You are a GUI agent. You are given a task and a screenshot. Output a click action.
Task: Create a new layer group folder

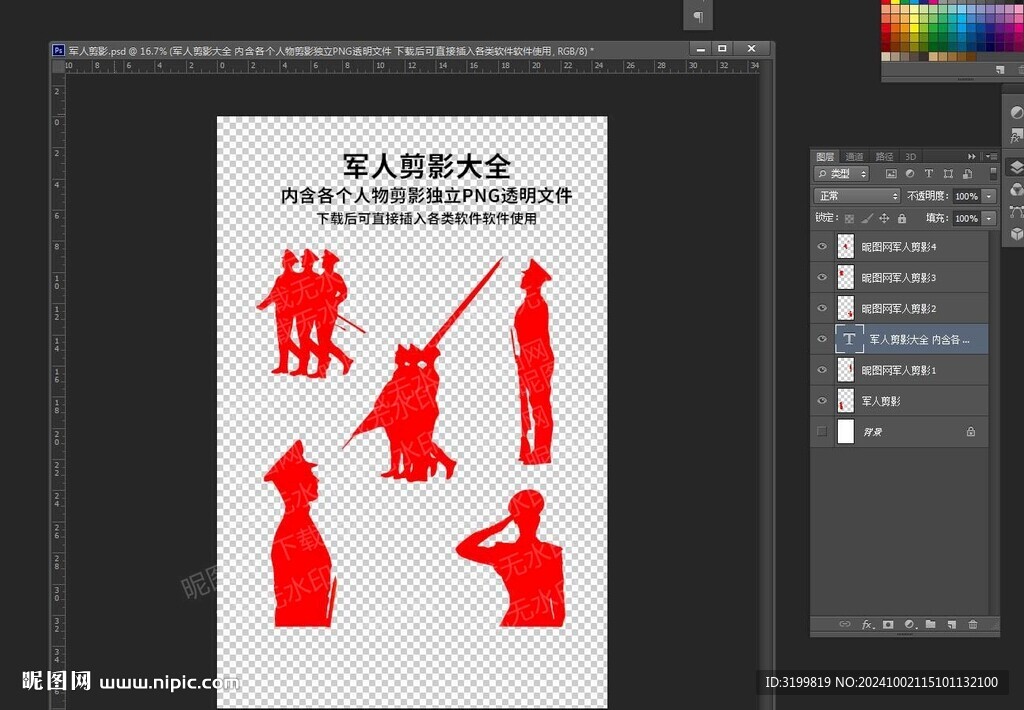click(x=930, y=624)
